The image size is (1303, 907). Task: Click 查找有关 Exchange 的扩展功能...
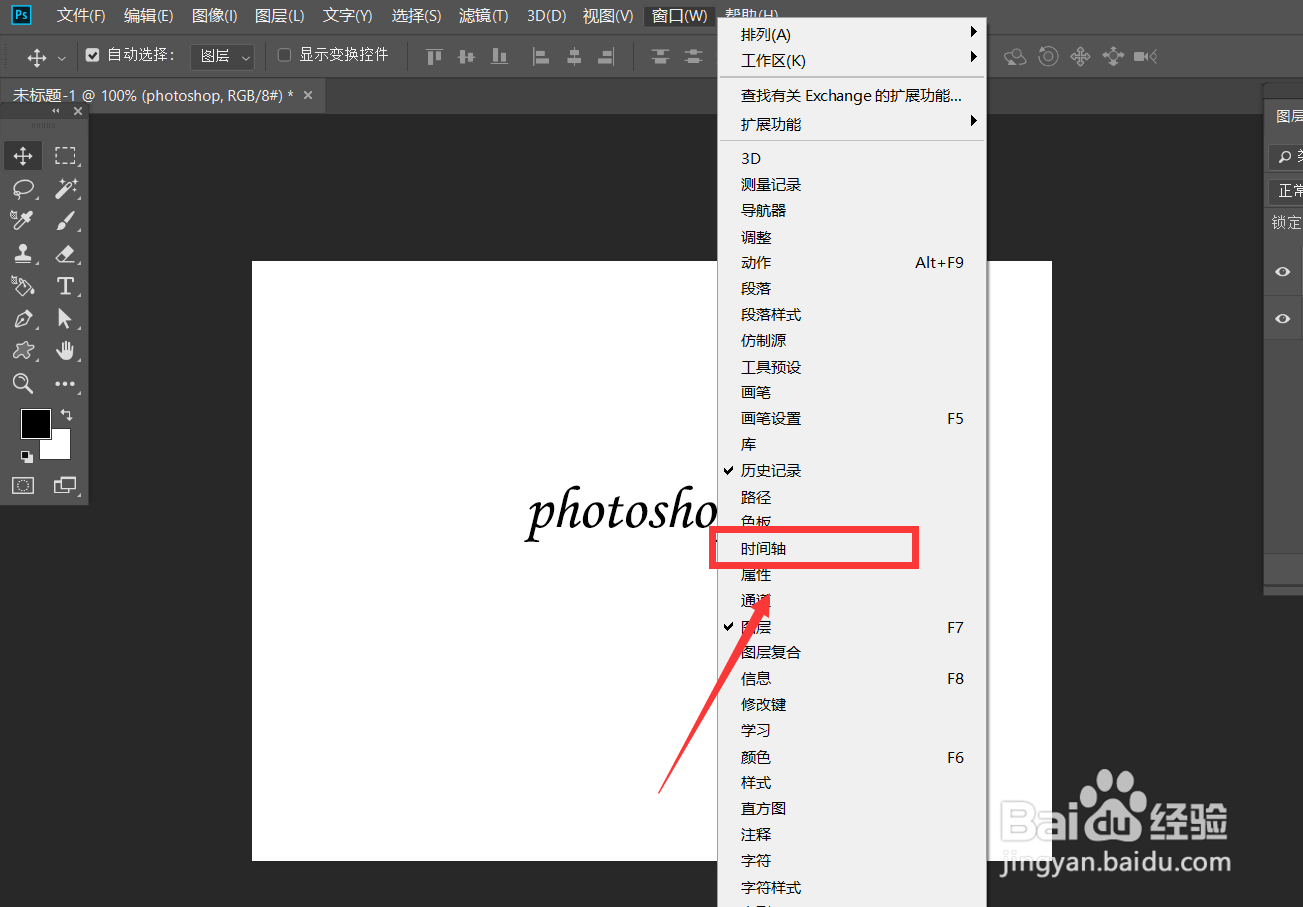click(853, 96)
